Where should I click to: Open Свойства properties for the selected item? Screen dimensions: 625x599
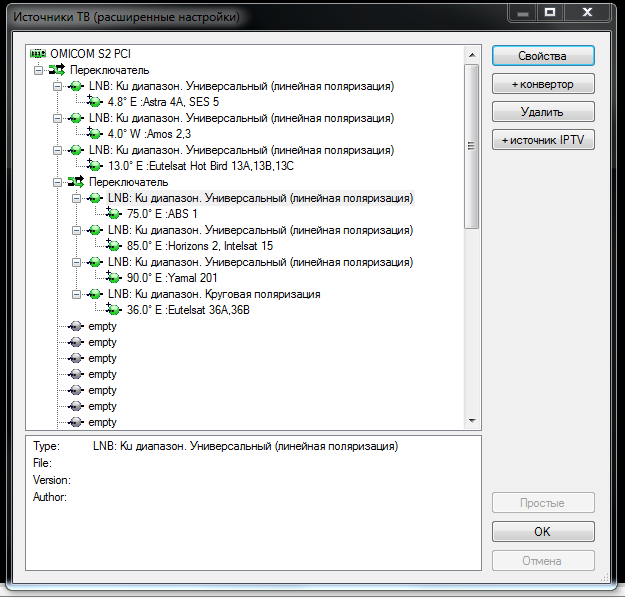pyautogui.click(x=543, y=56)
